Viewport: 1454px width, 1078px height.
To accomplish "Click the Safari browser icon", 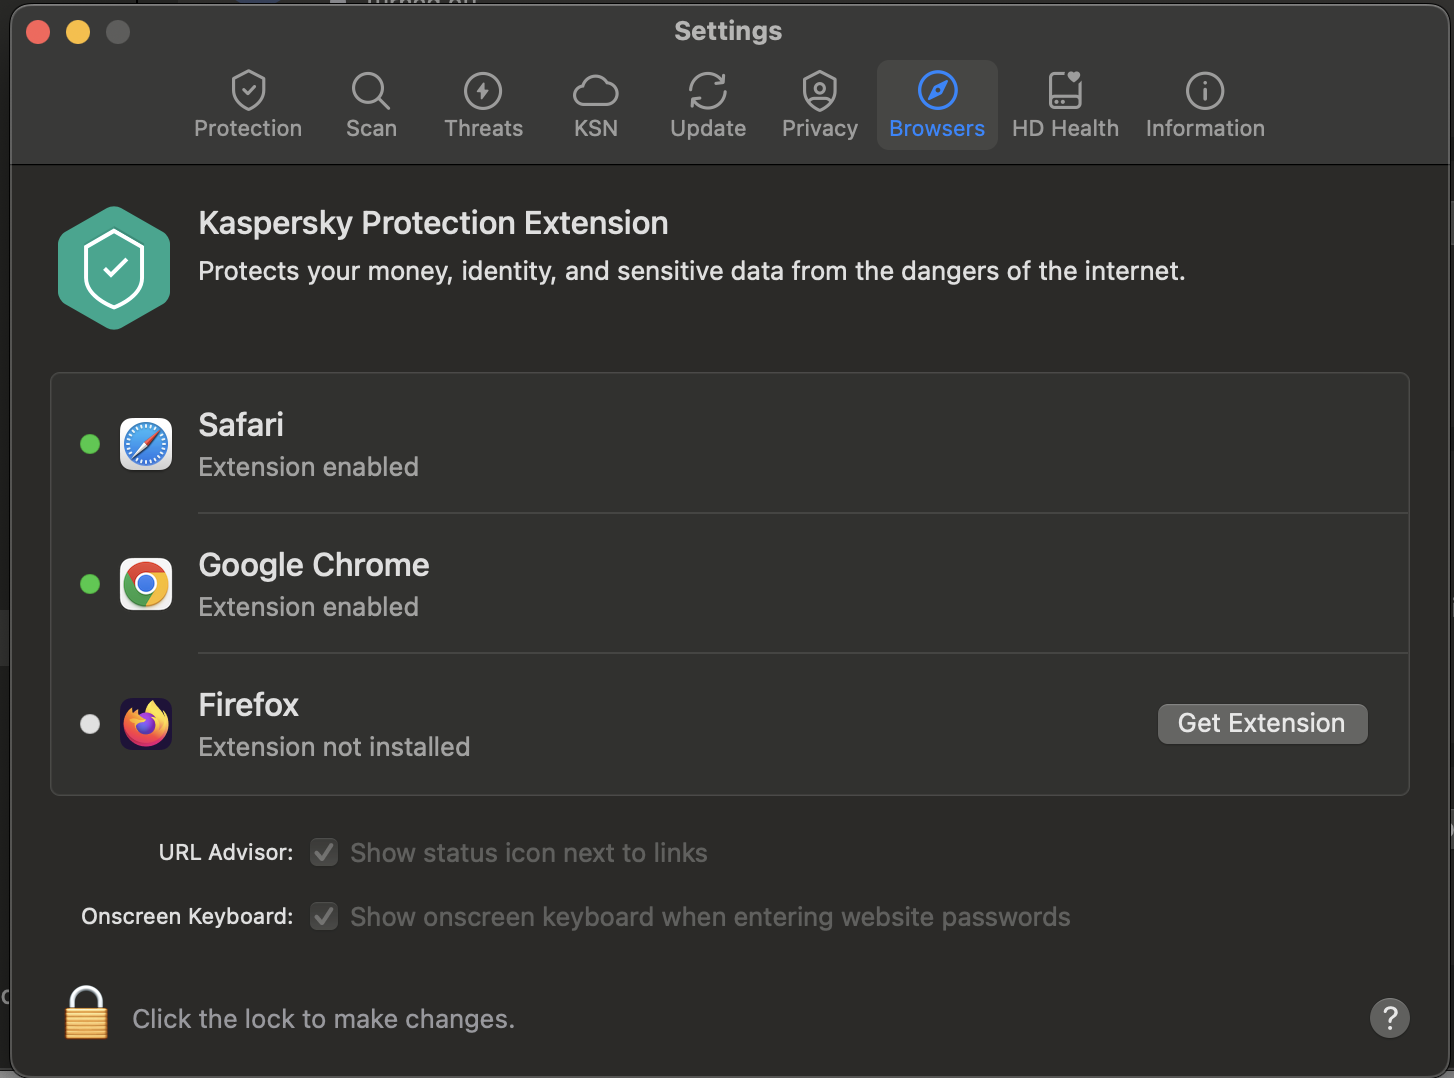I will [x=146, y=444].
